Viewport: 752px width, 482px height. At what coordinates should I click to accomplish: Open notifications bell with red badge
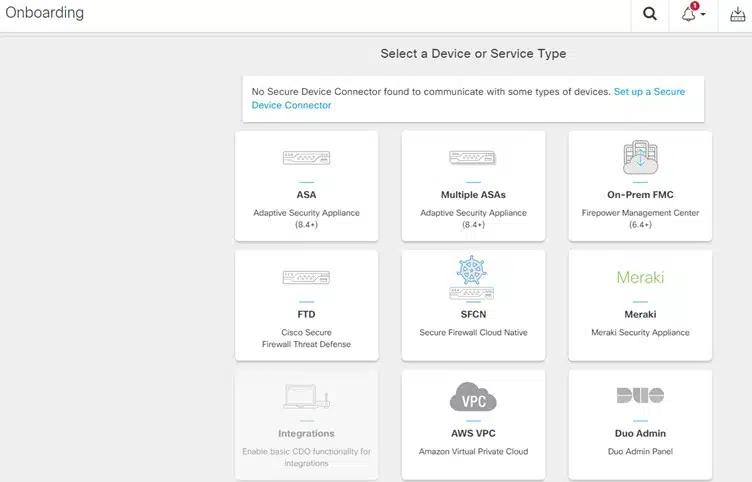tap(689, 12)
